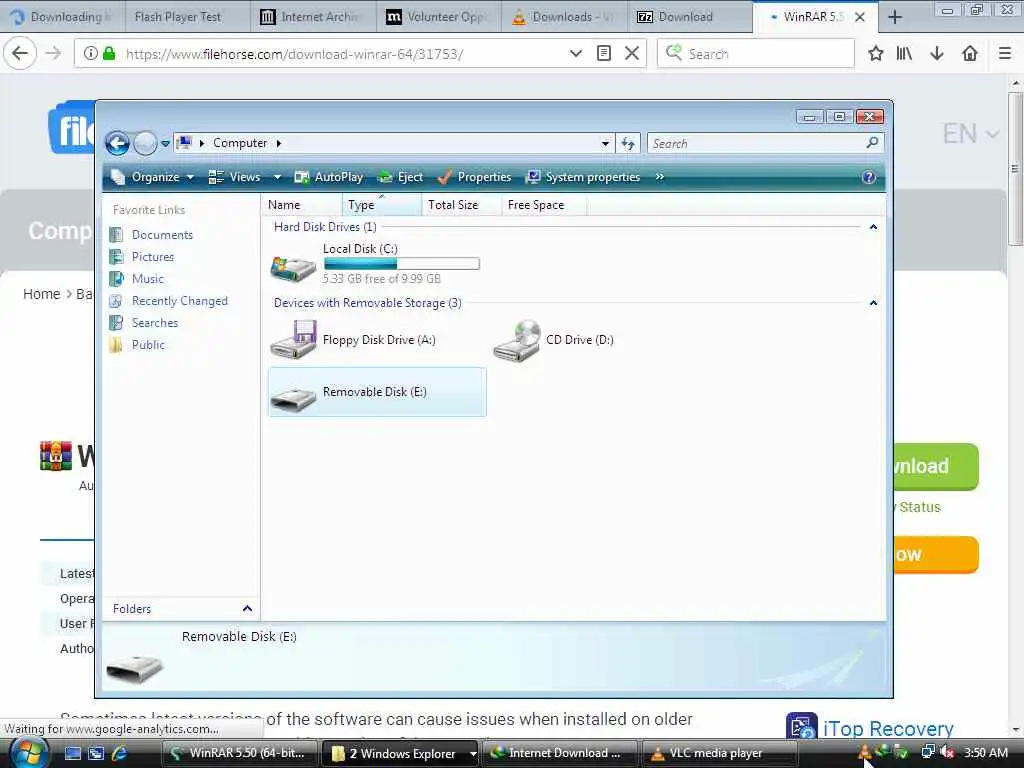Stop loading the page

pyautogui.click(x=632, y=54)
